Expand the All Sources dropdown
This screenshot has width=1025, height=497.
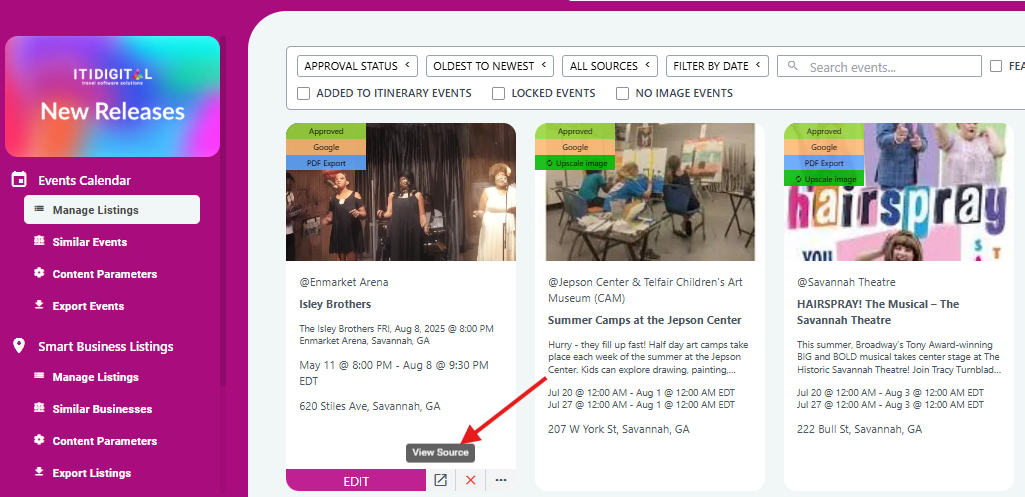click(x=610, y=66)
